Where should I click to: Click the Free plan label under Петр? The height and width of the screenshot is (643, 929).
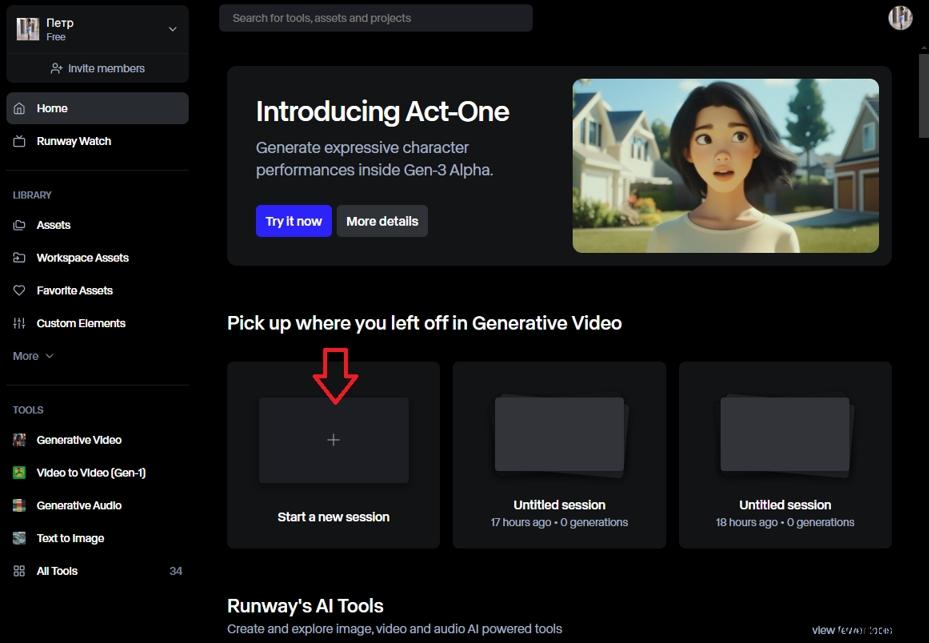(x=56, y=37)
